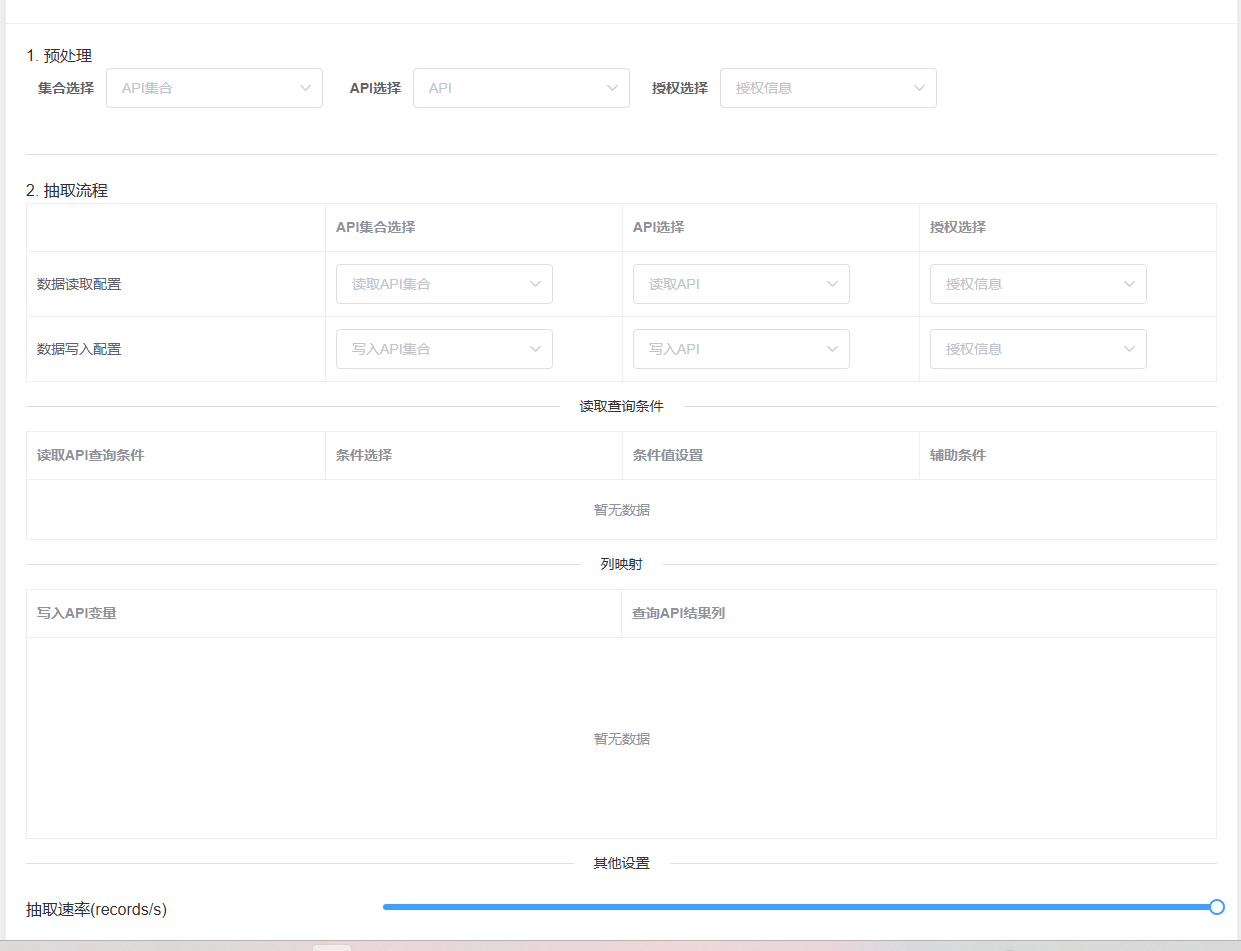Click the chevron arrow in the API集合 dropdown
Screen dimensions: 1241x951
[305, 88]
